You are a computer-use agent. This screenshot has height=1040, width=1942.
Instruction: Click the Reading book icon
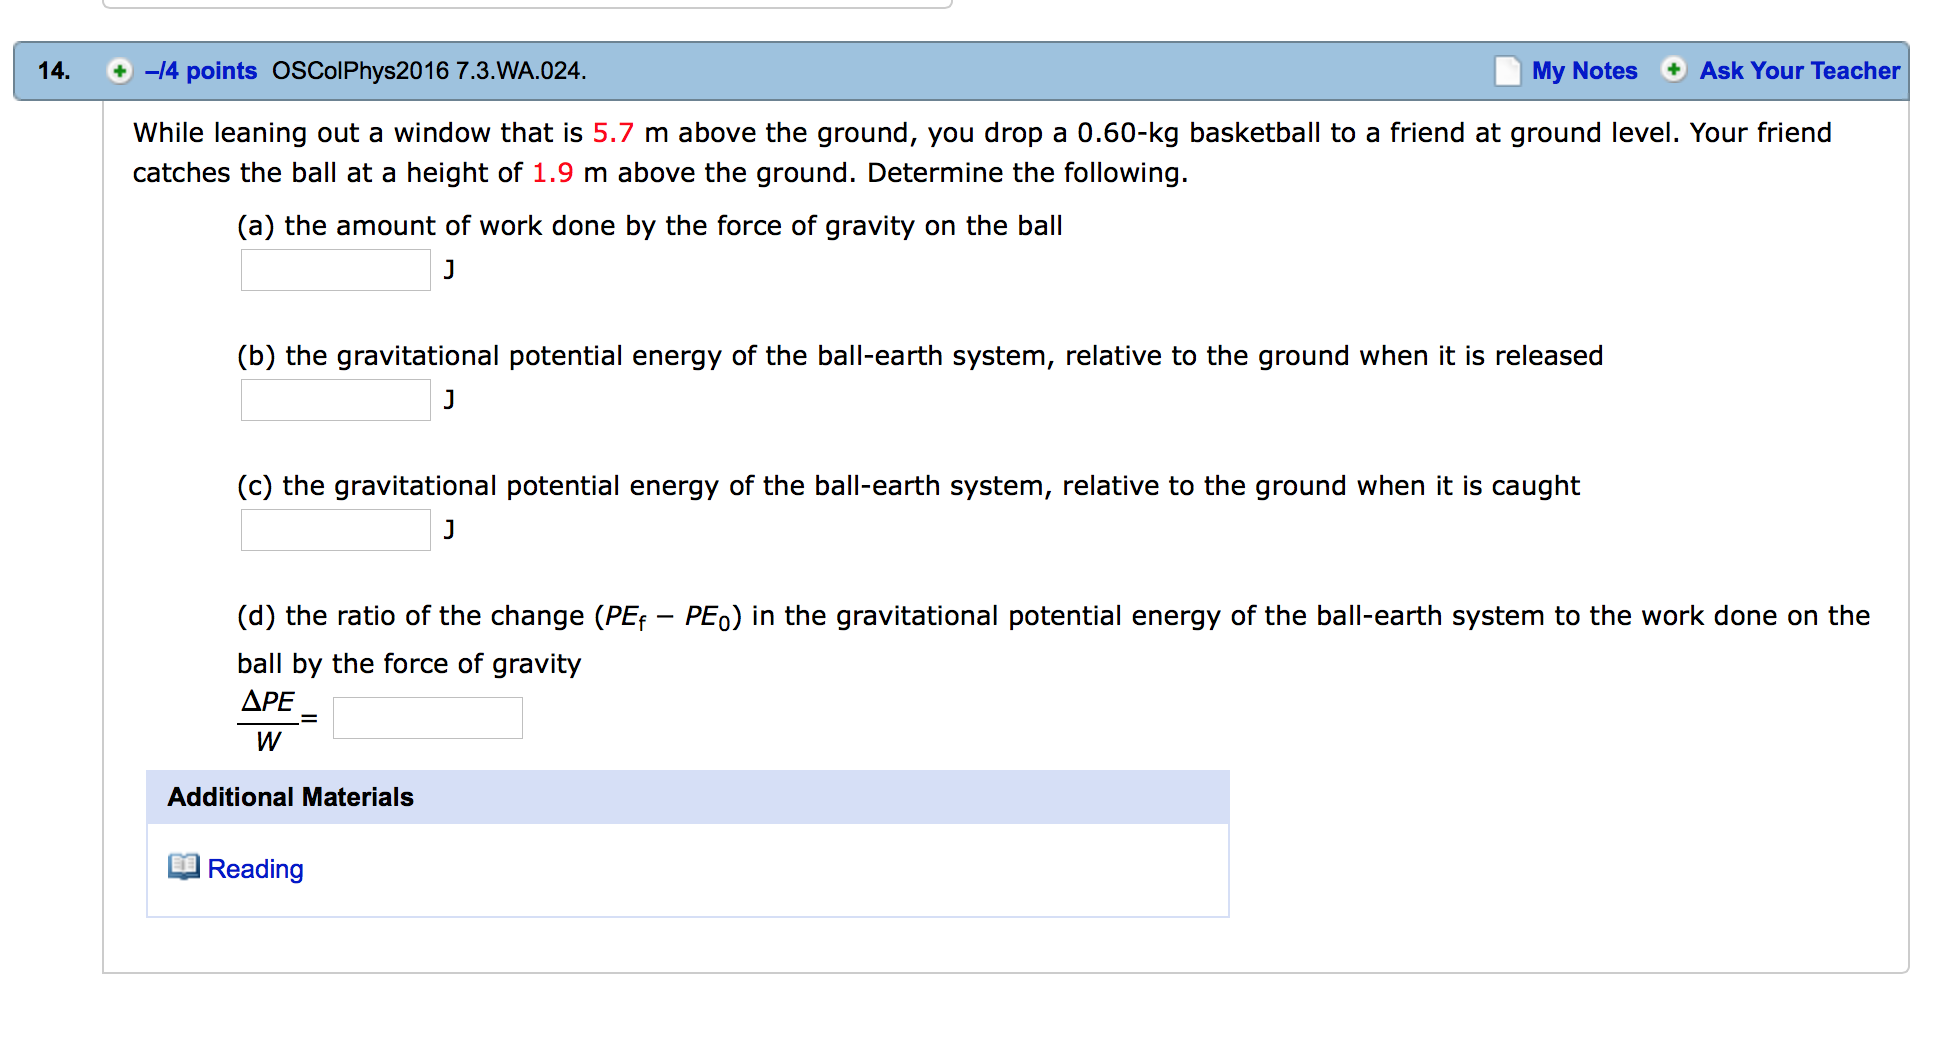[x=184, y=867]
